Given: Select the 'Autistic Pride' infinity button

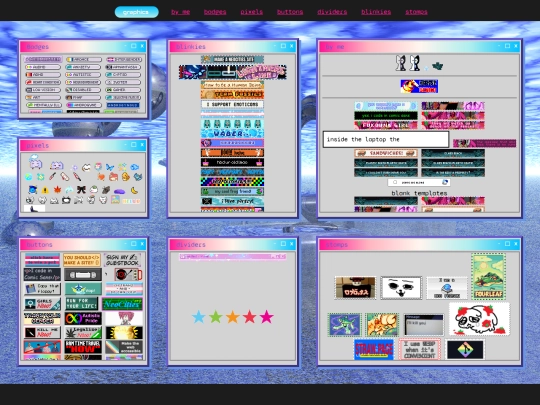Looking at the screenshot, I should click(83, 319).
